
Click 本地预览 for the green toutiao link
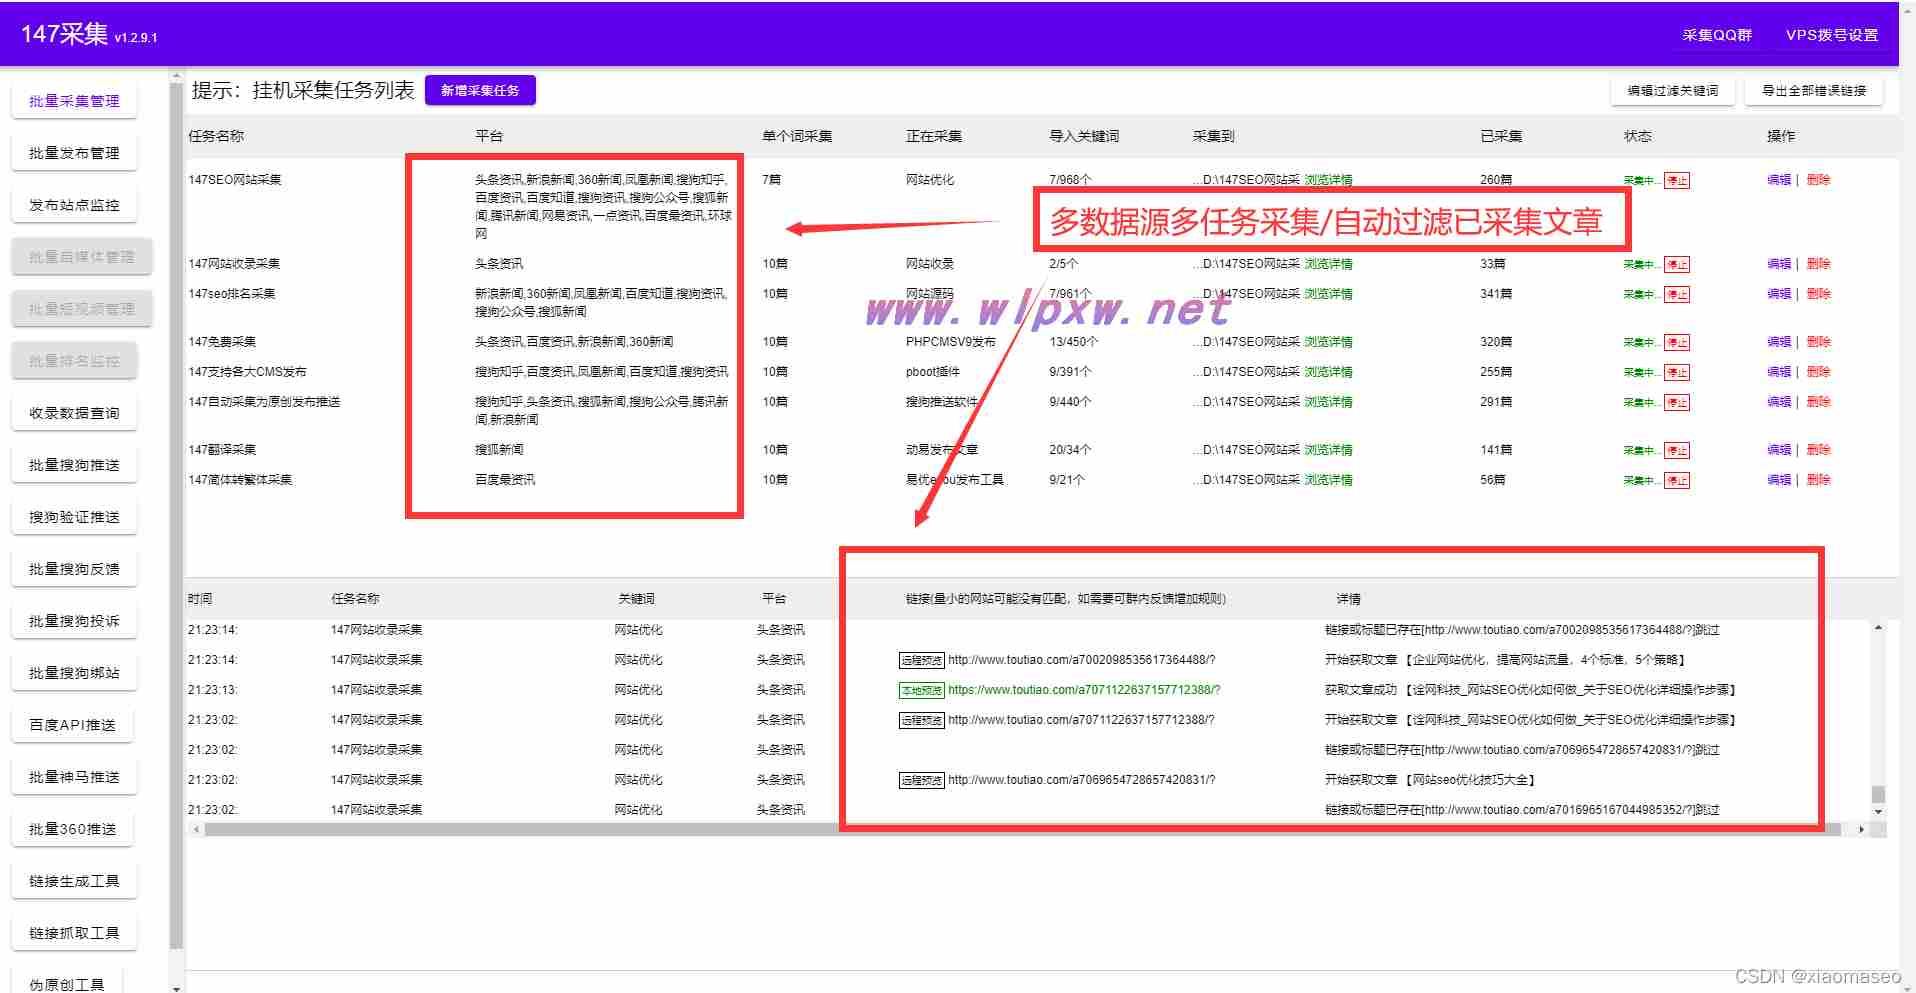pyautogui.click(x=921, y=691)
